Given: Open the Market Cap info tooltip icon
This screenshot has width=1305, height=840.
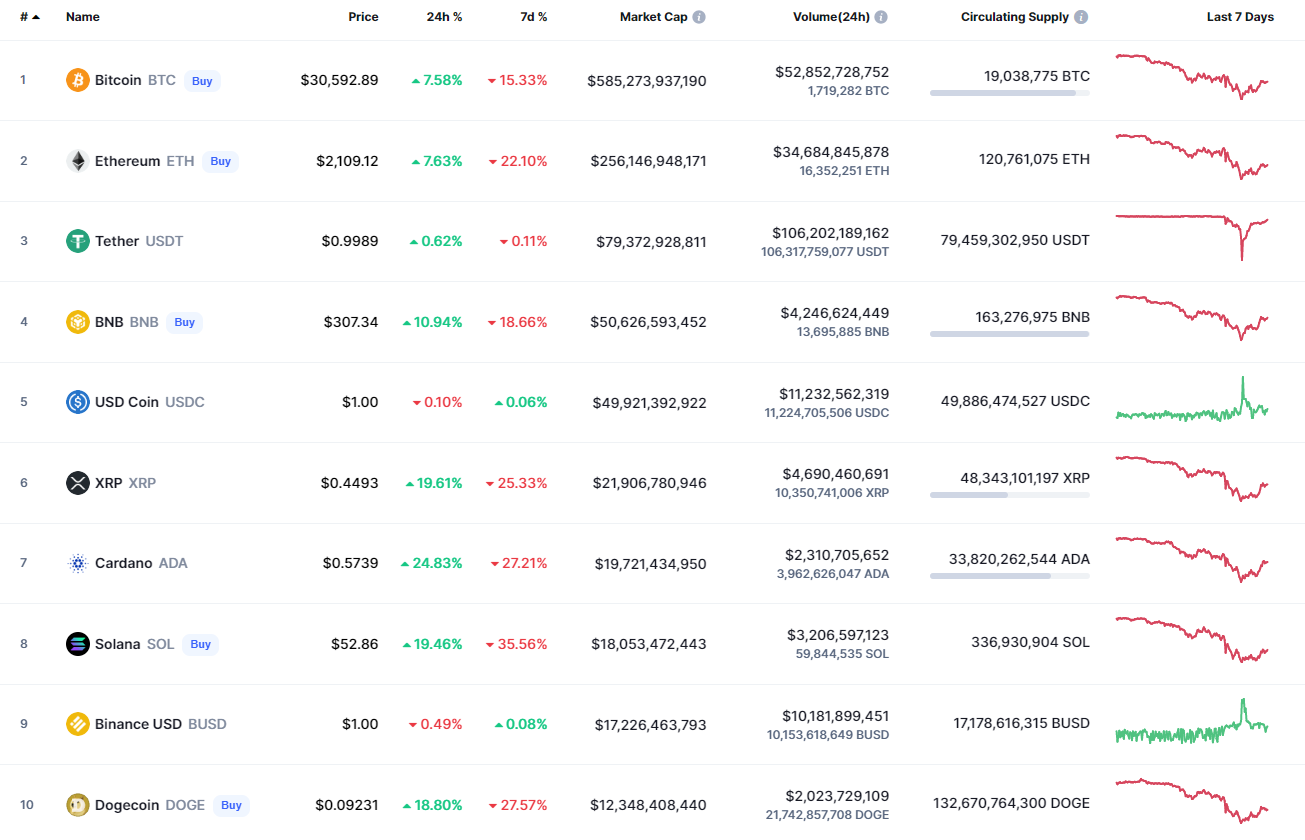Looking at the screenshot, I should click(699, 17).
